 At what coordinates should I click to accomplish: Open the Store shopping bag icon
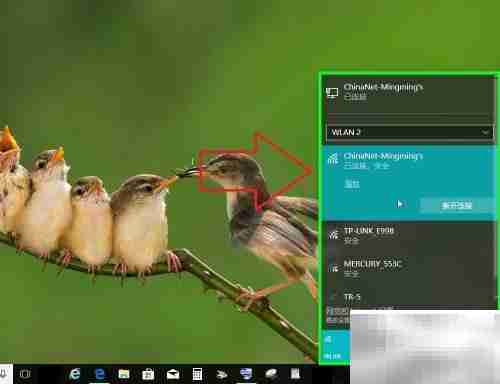[148, 374]
